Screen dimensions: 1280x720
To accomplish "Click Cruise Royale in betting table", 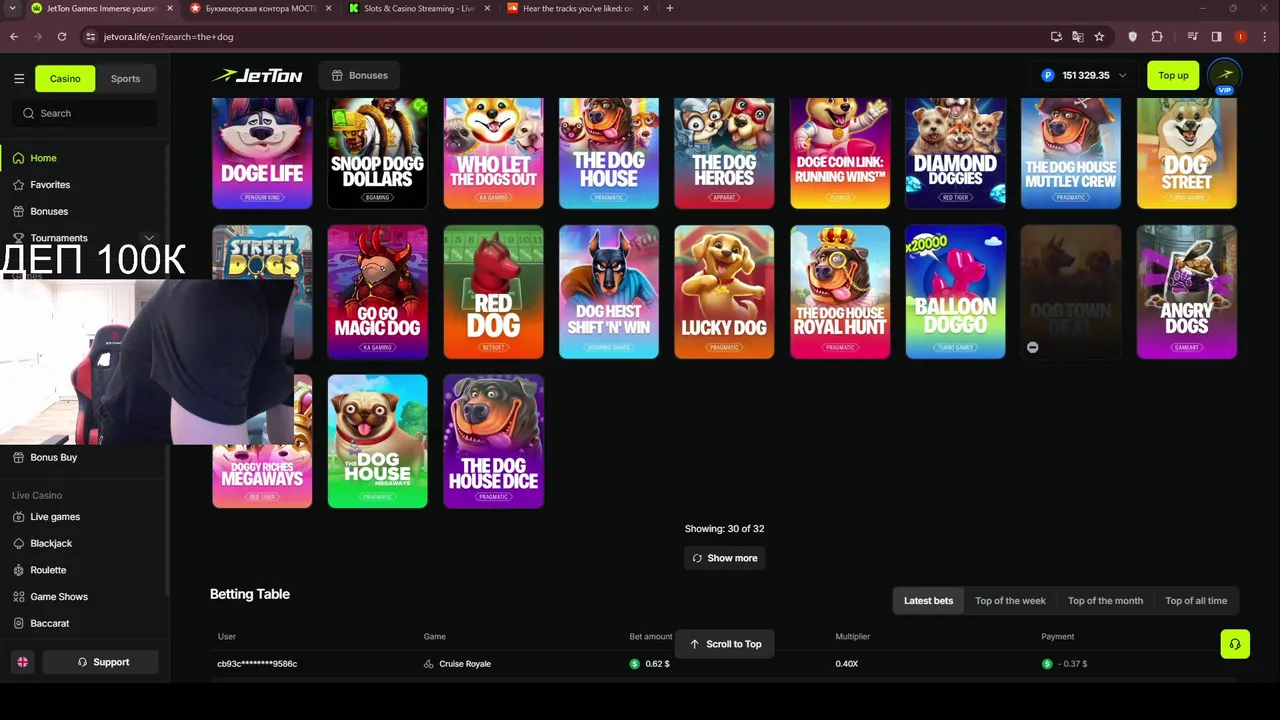I will point(465,664).
